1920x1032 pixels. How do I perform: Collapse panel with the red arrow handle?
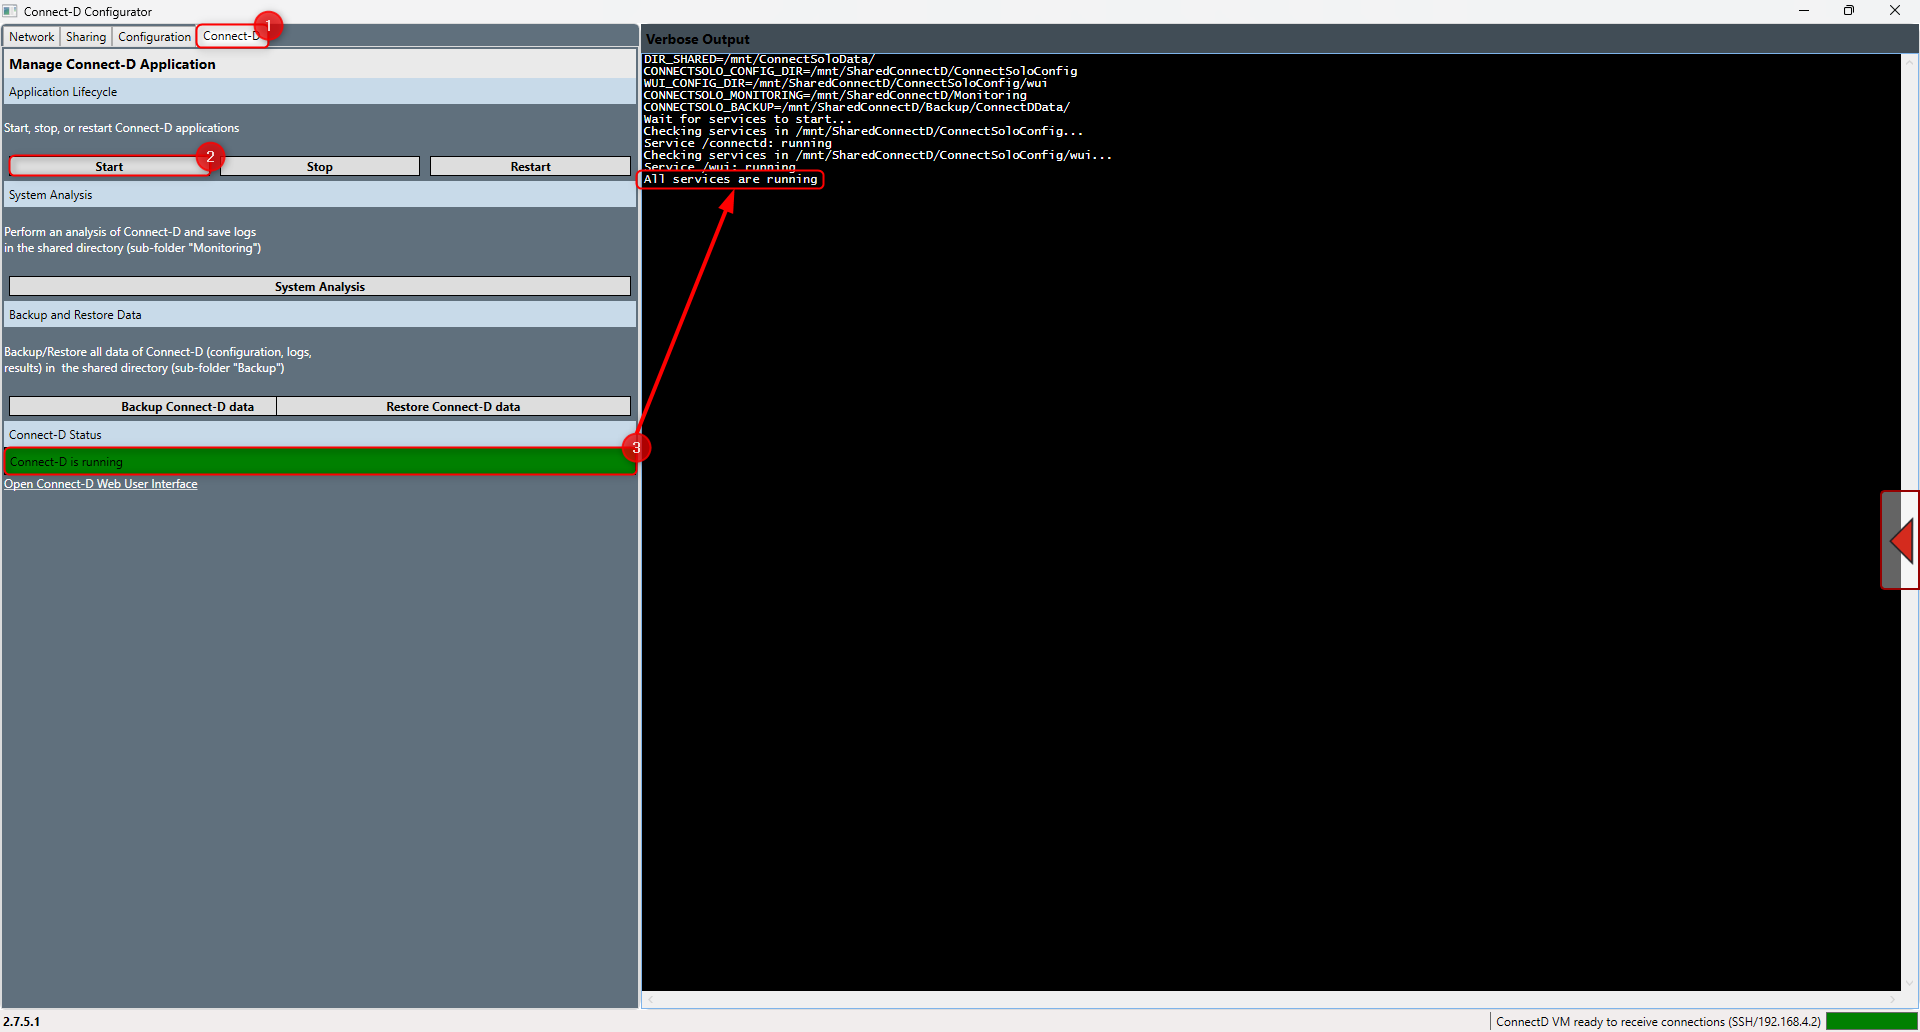[x=1900, y=540]
